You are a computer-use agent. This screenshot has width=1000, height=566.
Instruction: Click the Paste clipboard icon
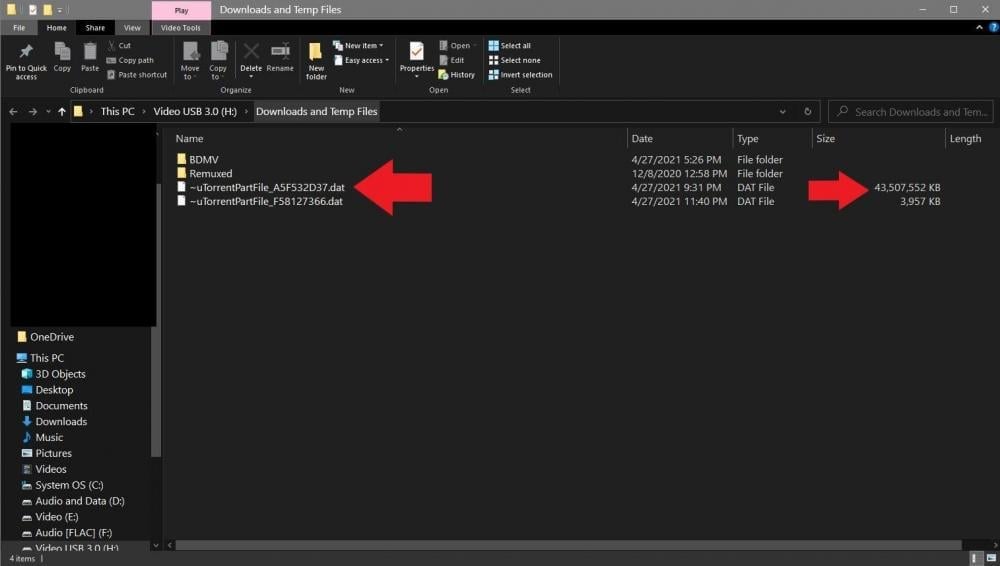90,52
